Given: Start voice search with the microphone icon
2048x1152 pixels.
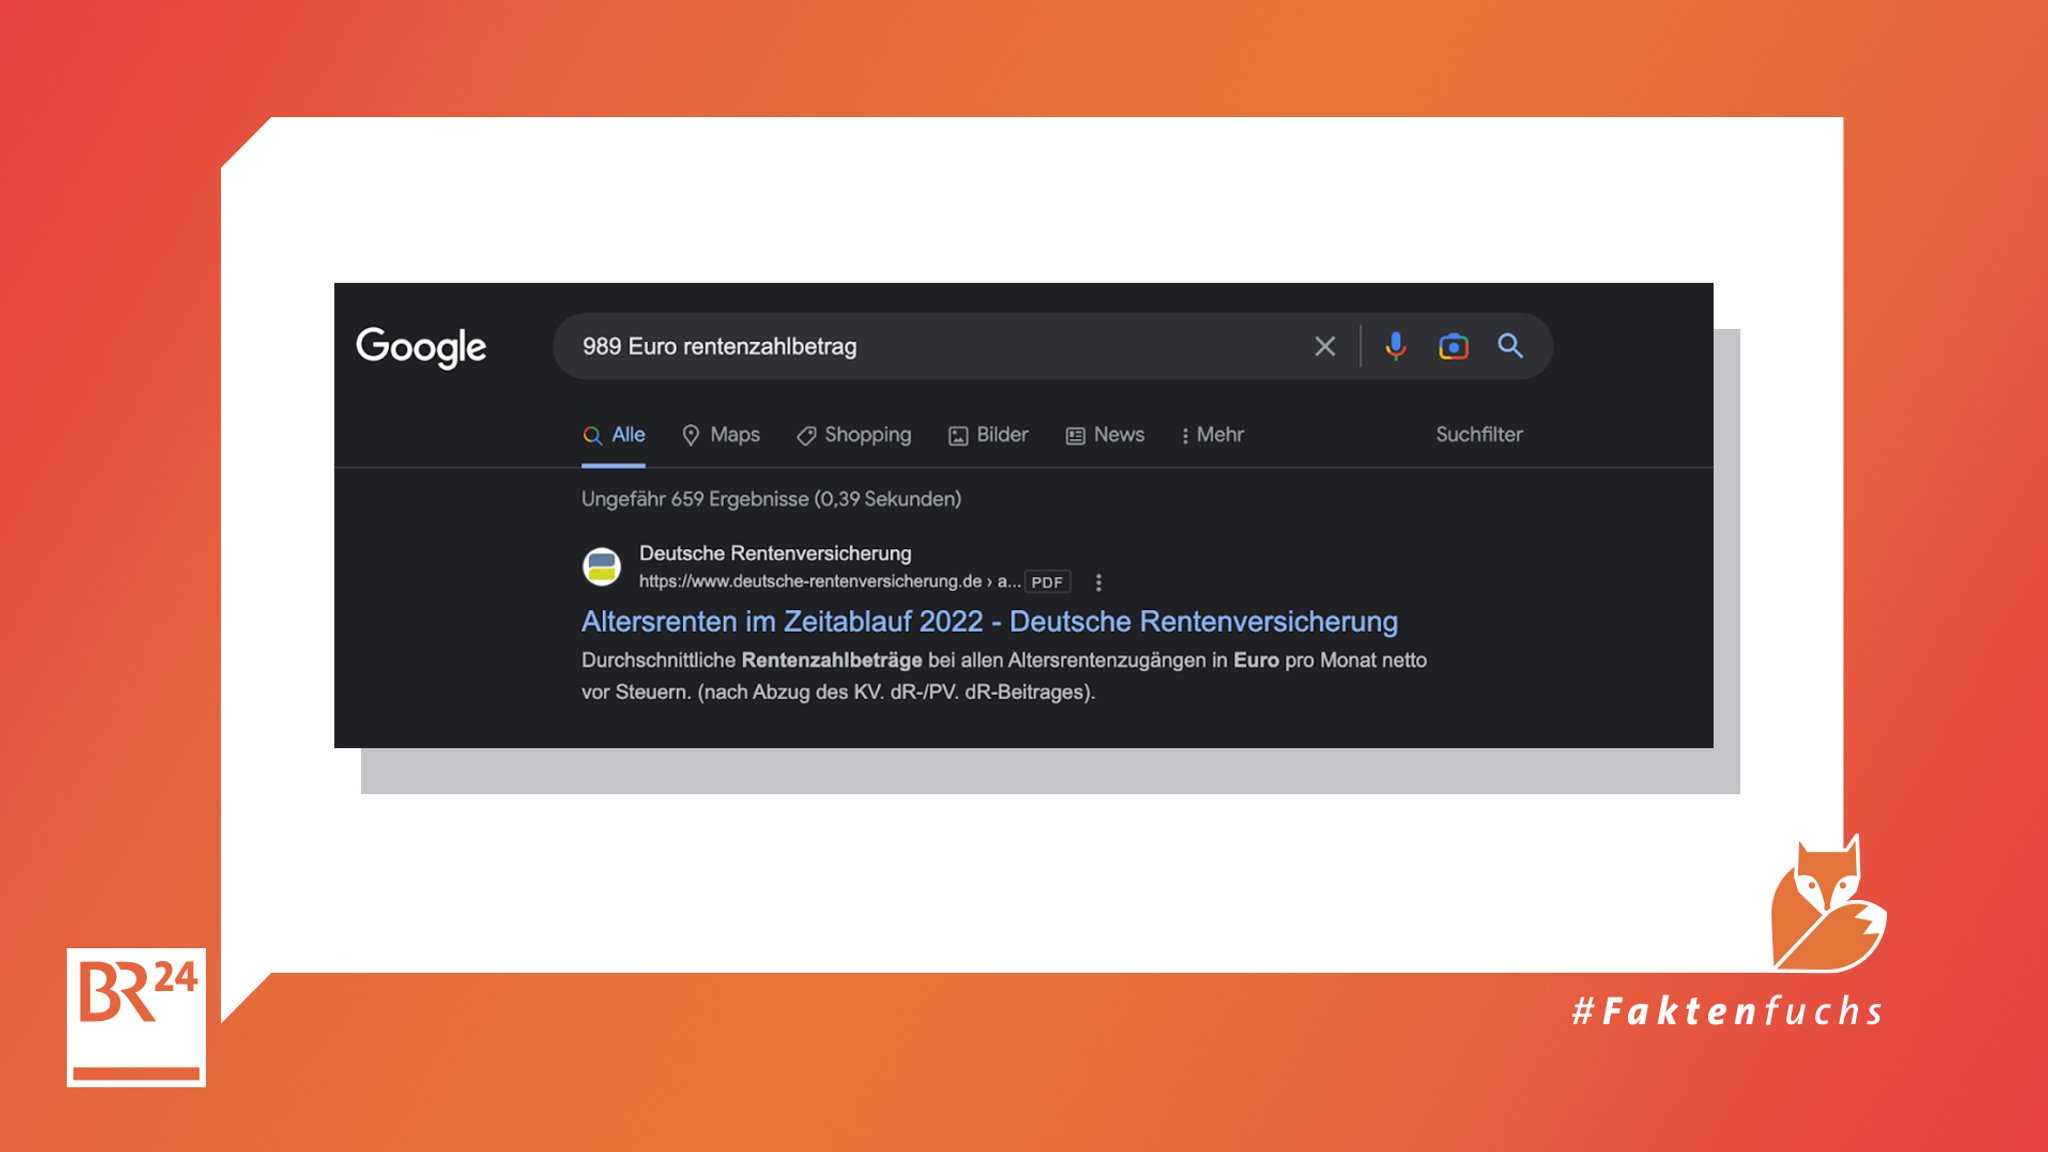Looking at the screenshot, I should (x=1395, y=346).
